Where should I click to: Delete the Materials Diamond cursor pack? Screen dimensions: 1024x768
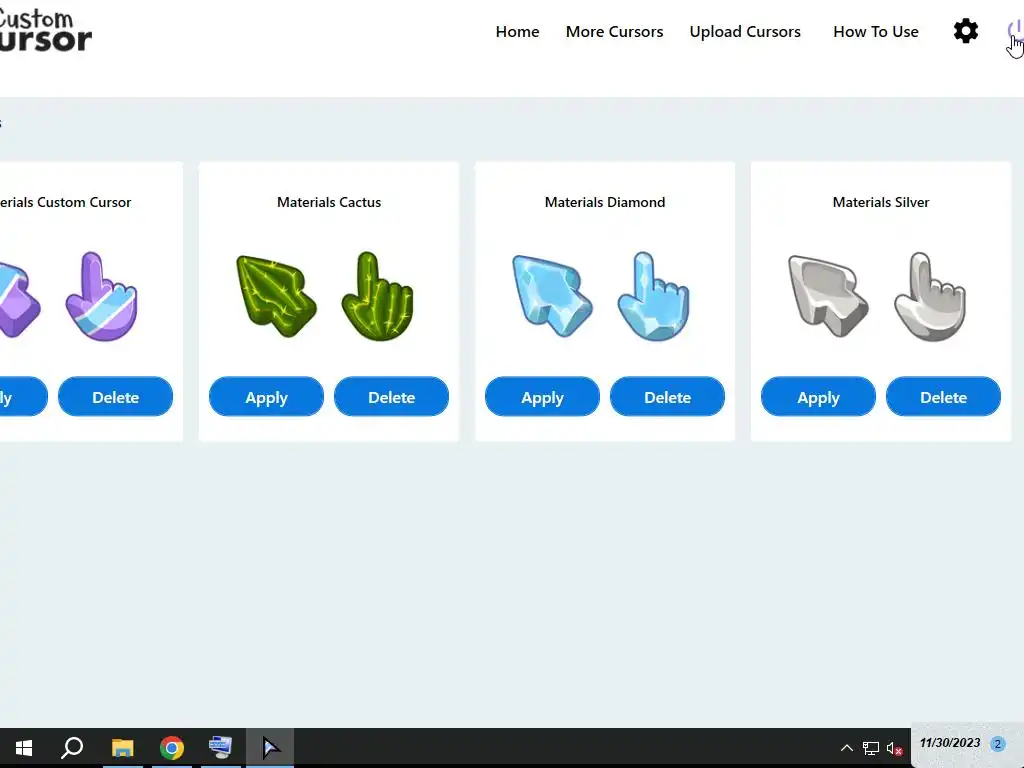[667, 396]
